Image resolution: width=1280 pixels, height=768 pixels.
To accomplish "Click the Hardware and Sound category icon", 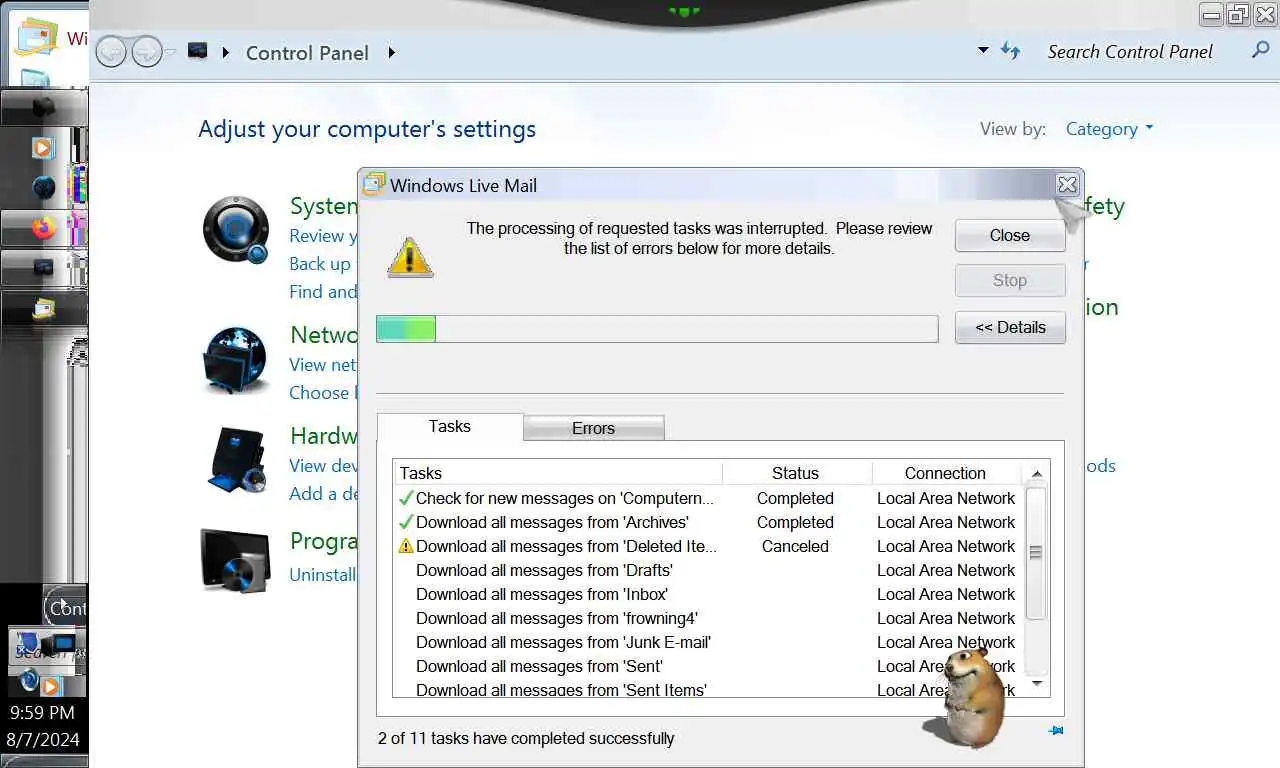I will 236,460.
